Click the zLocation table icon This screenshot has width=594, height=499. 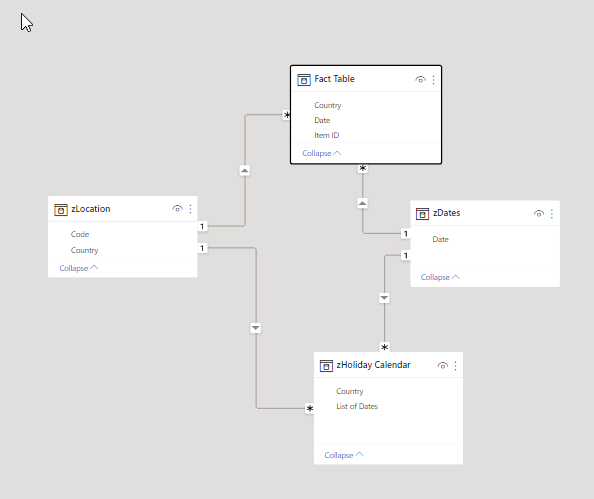61,210
